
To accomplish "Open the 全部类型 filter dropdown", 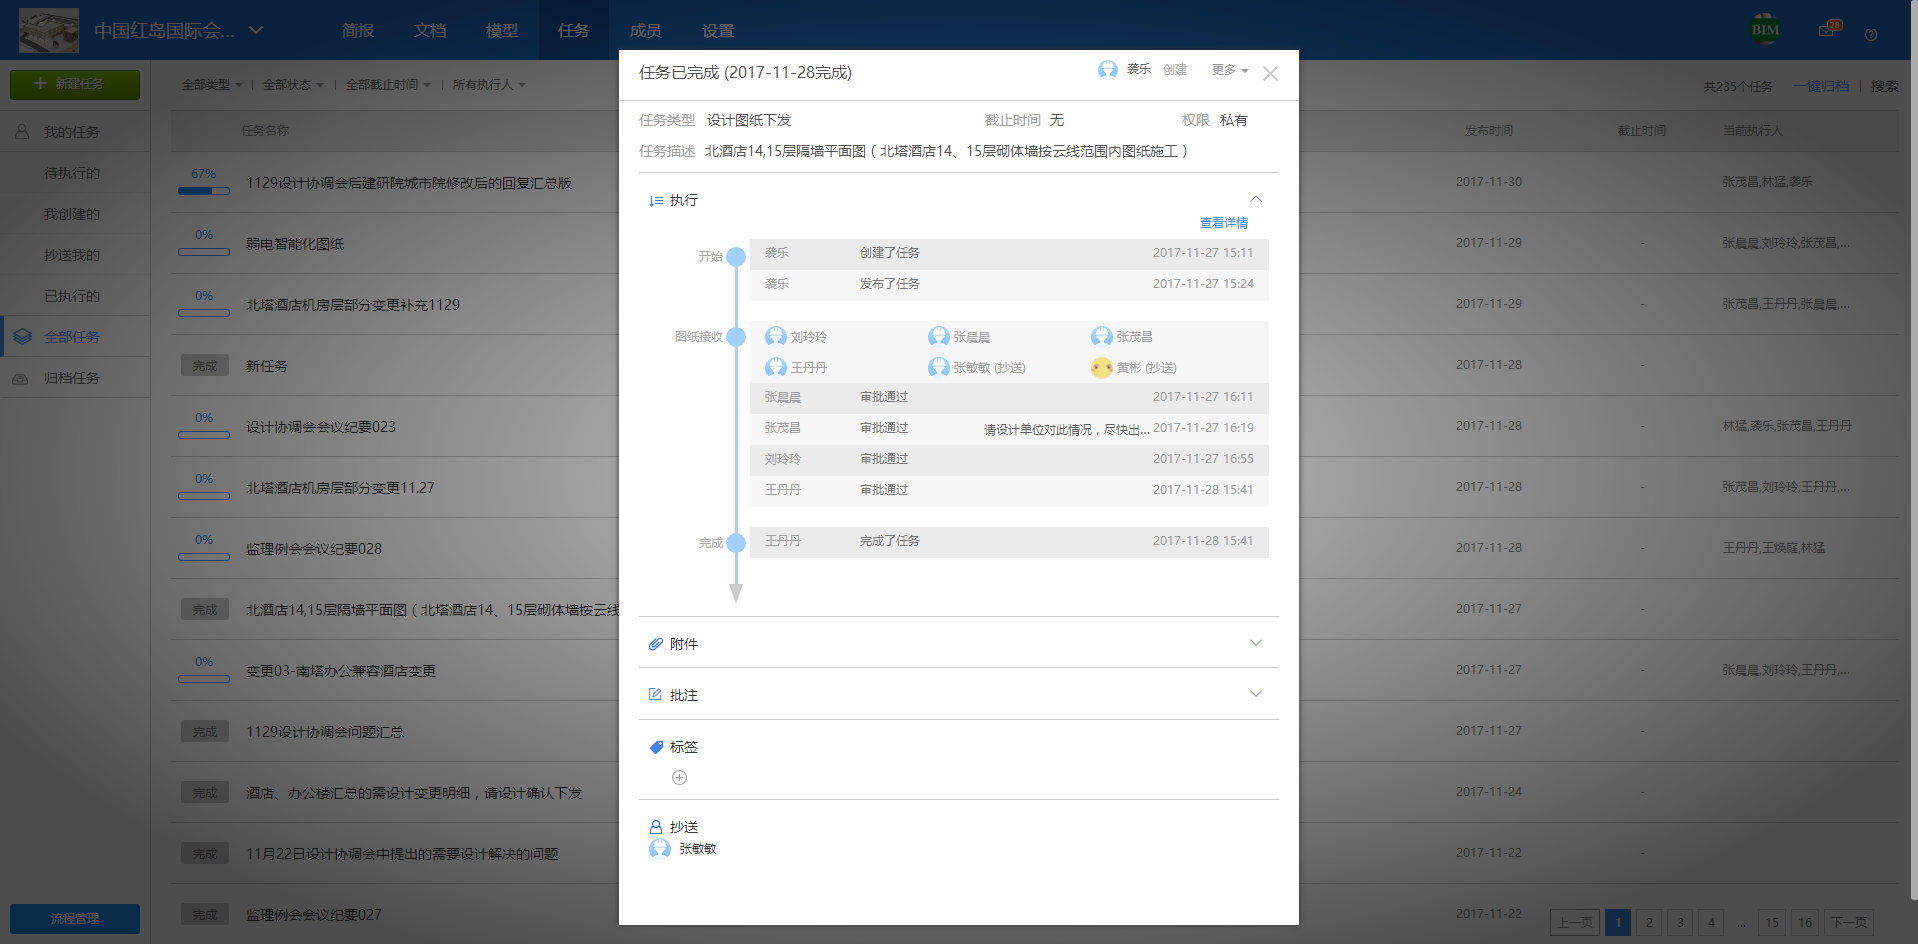I will (210, 85).
